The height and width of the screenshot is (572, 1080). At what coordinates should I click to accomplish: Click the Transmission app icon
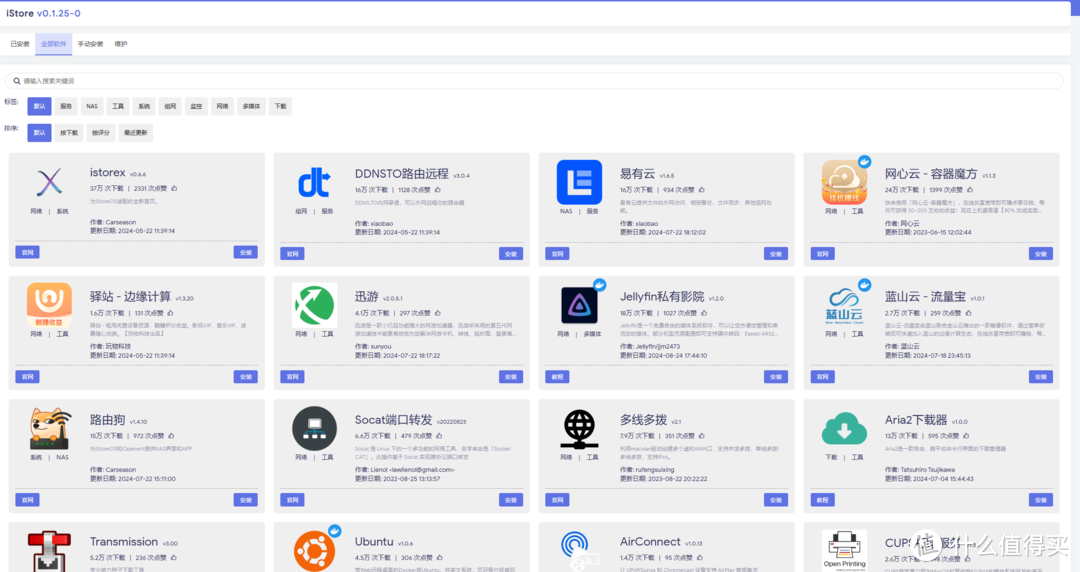[x=49, y=551]
